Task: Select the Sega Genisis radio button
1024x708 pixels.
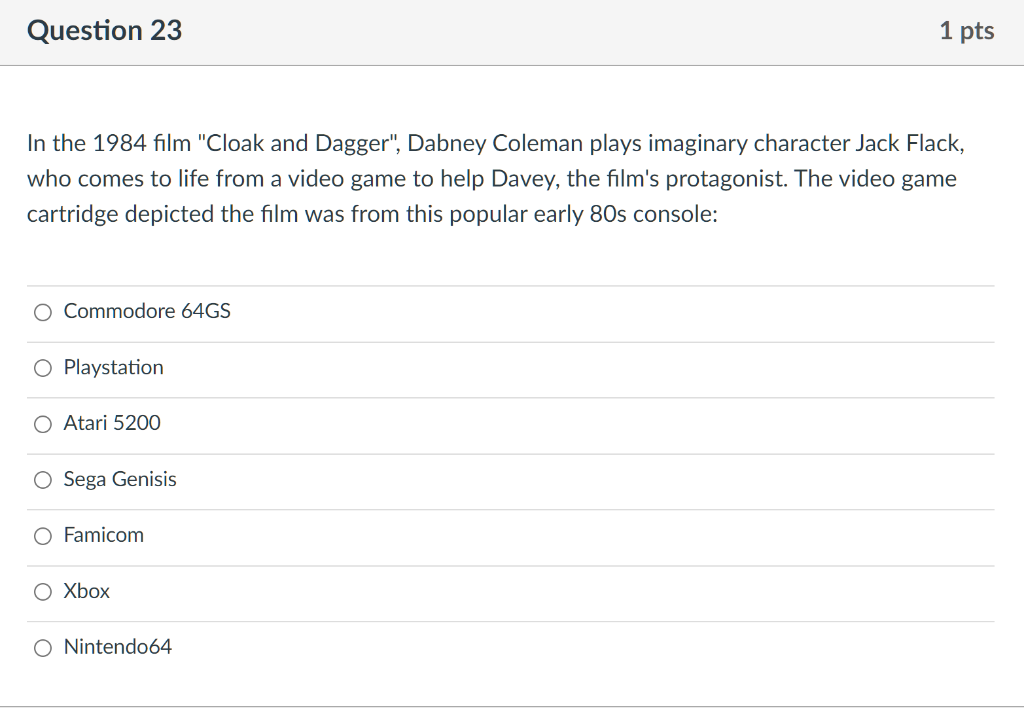Action: click(x=42, y=480)
